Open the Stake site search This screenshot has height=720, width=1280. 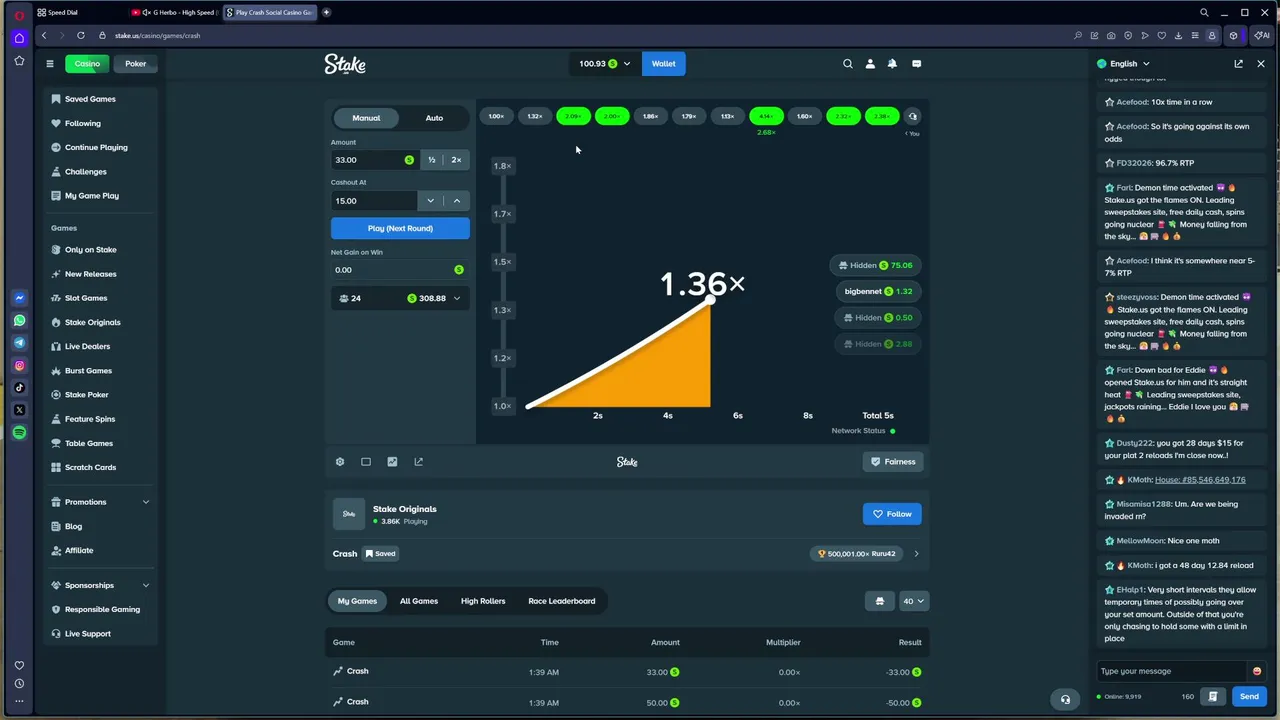click(848, 63)
